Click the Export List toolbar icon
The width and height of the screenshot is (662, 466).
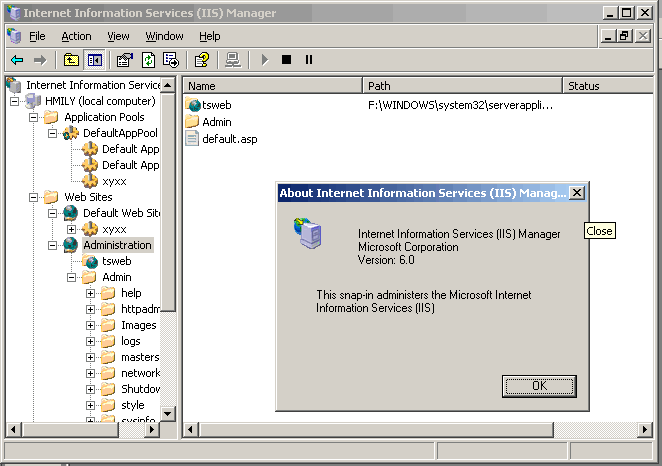(x=171, y=60)
